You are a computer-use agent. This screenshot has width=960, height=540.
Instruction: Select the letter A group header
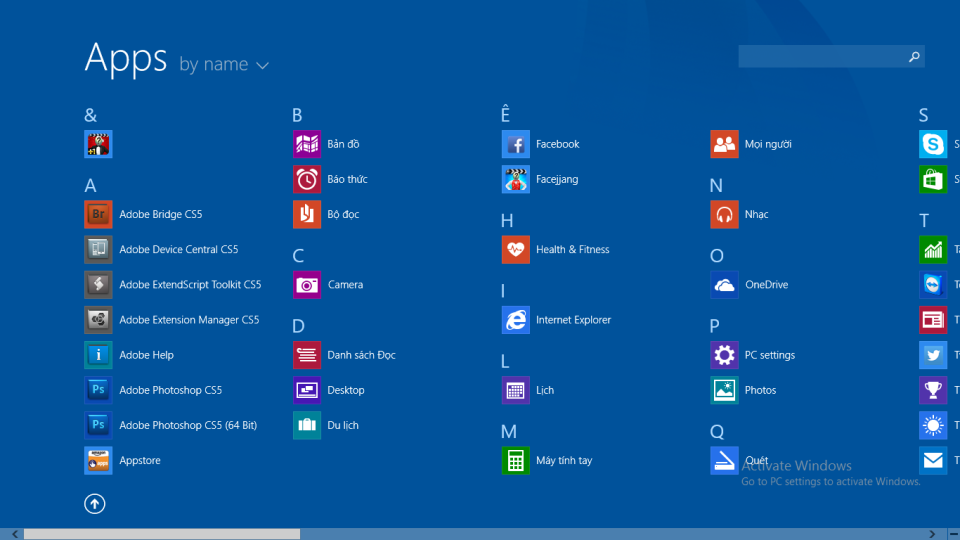[90, 186]
